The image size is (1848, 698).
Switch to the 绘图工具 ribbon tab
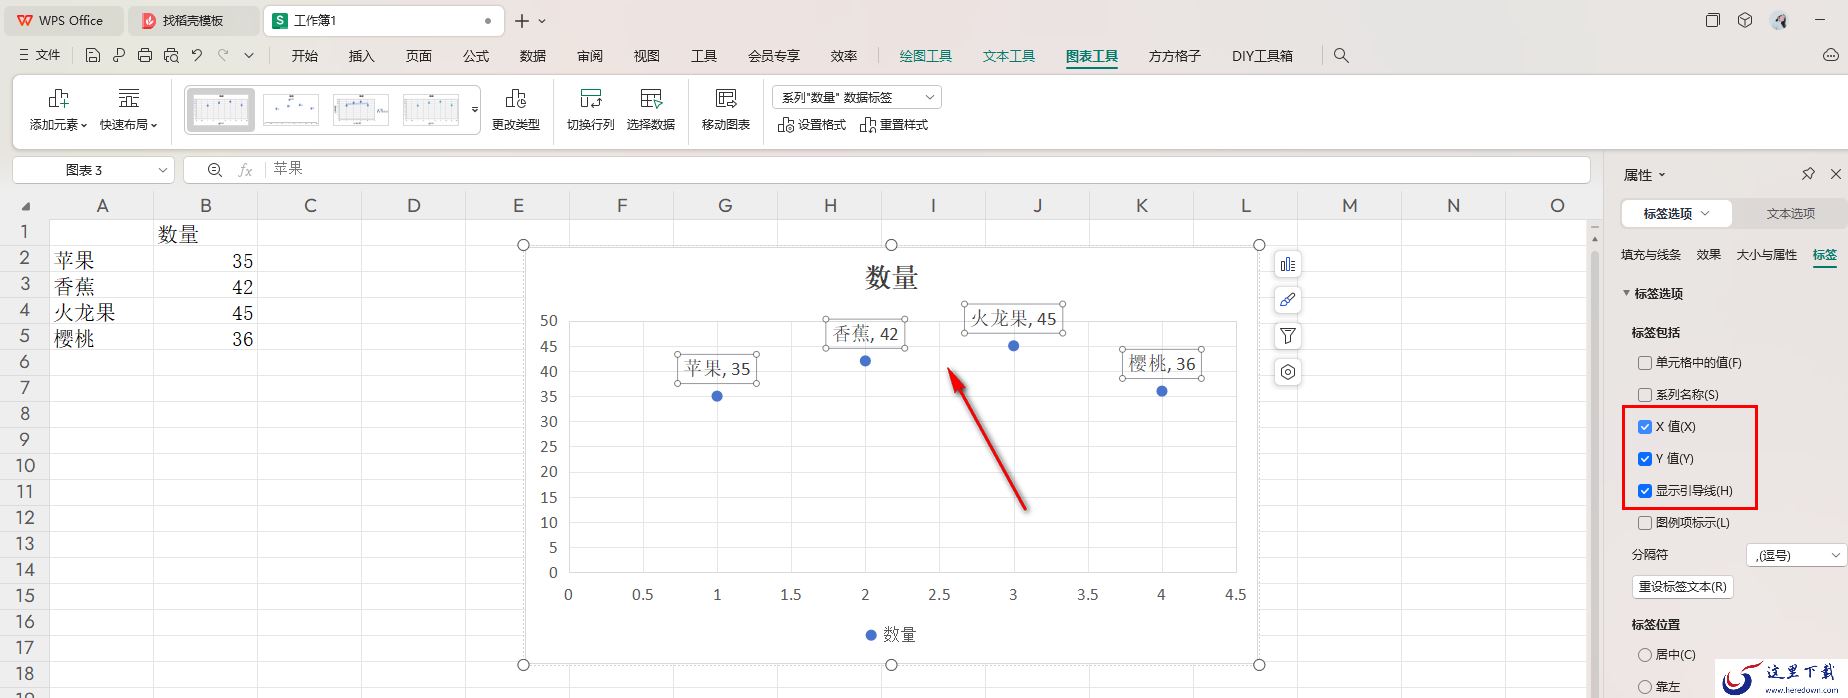point(925,56)
